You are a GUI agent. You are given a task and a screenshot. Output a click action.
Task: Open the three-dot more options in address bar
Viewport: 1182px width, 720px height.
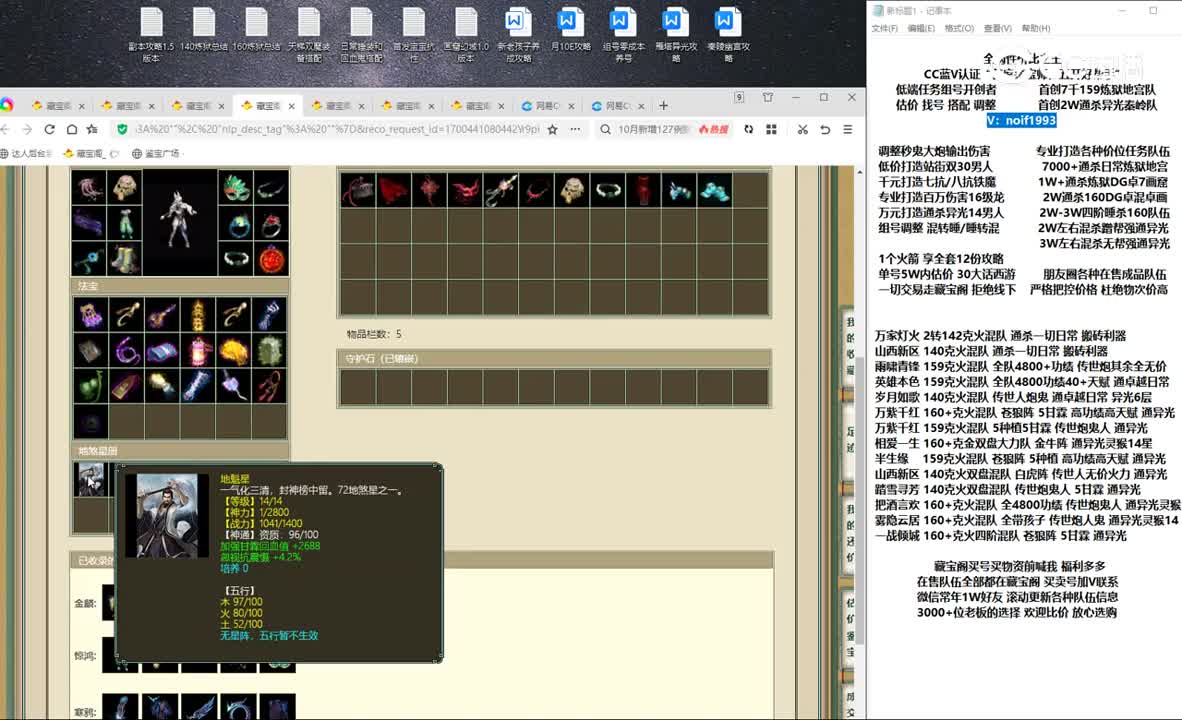pyautogui.click(x=575, y=130)
